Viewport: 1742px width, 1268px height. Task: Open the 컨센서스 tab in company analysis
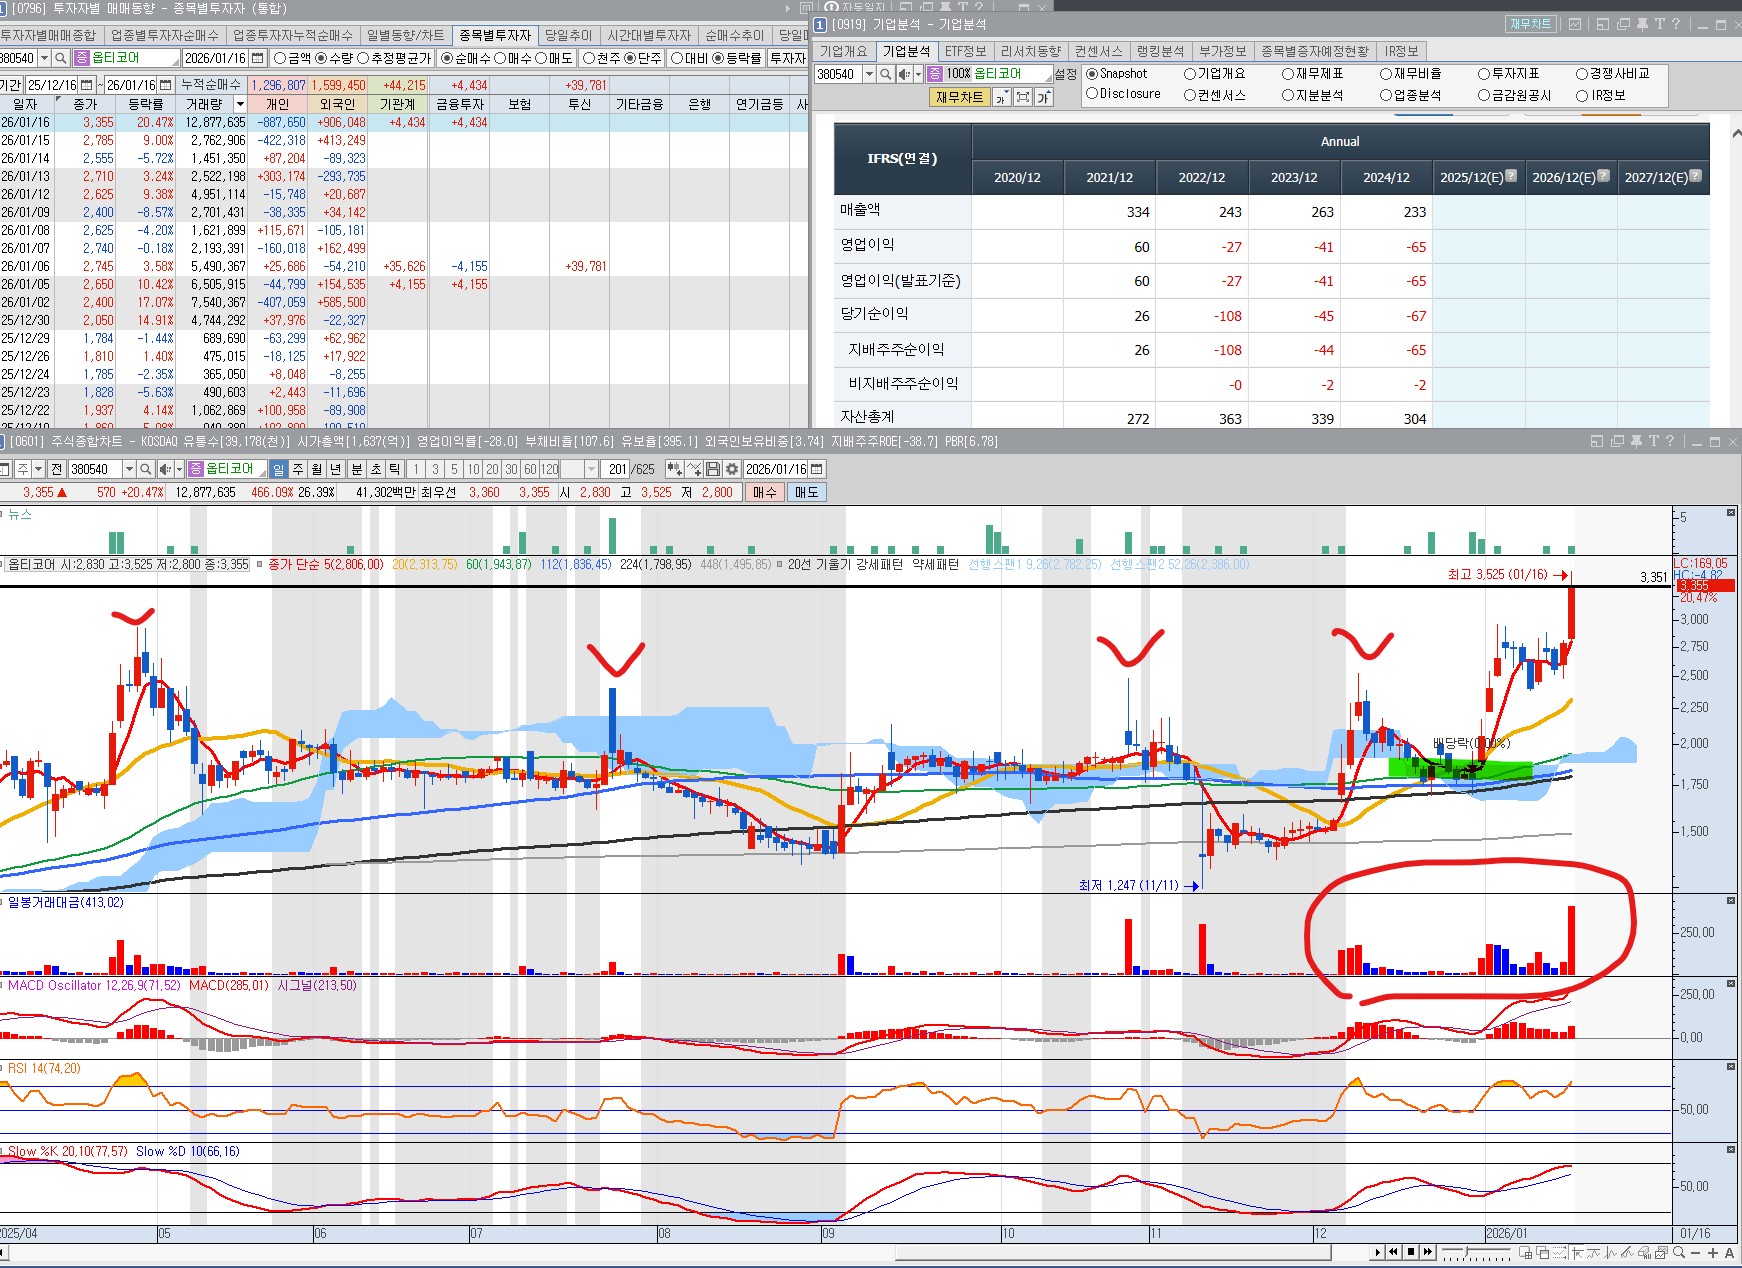pyautogui.click(x=1098, y=51)
